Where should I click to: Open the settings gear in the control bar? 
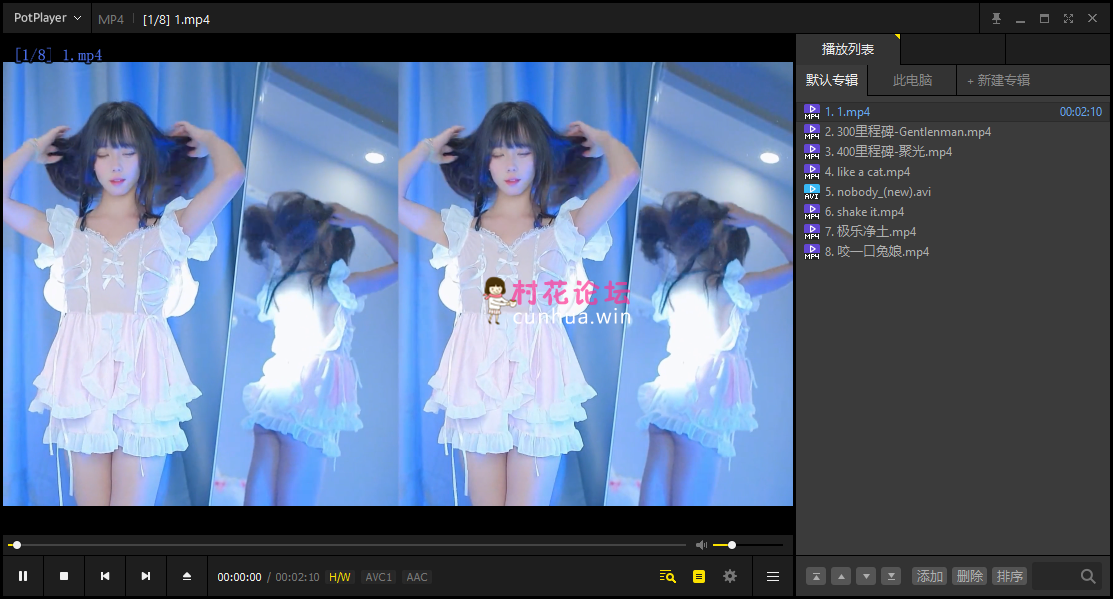[x=730, y=576]
